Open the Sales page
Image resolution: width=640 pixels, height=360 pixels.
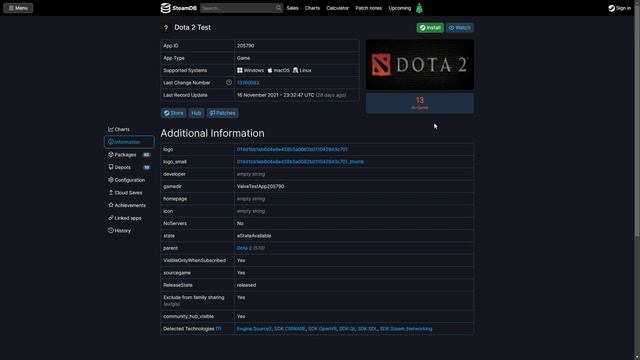point(292,8)
